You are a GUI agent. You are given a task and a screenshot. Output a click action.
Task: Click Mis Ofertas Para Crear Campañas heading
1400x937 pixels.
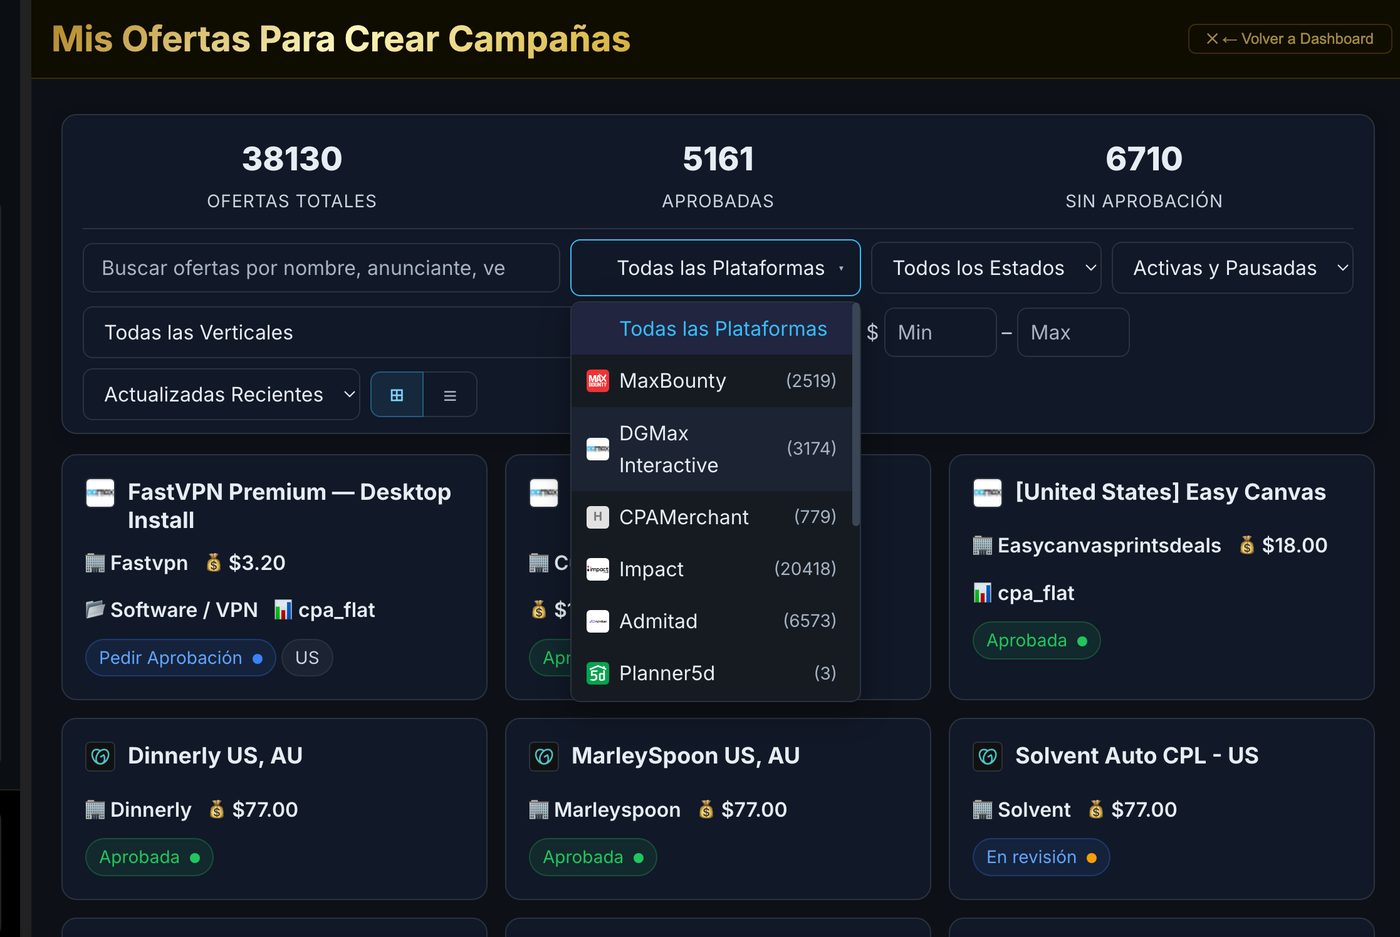point(341,39)
